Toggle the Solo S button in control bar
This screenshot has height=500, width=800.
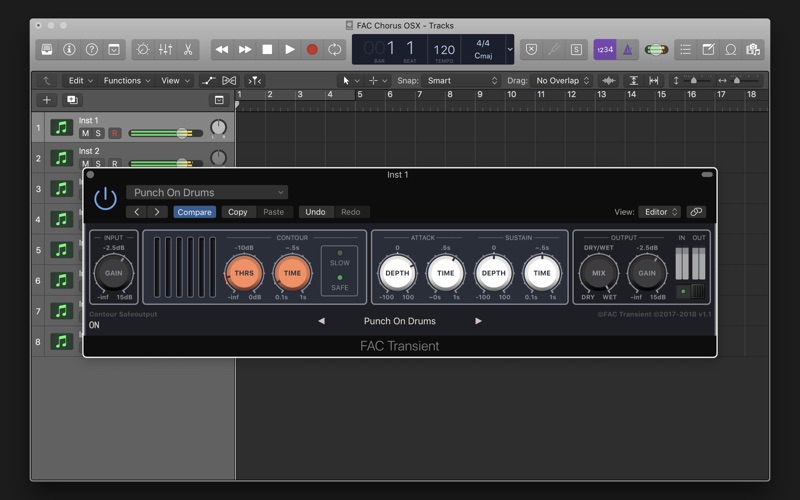pos(576,49)
